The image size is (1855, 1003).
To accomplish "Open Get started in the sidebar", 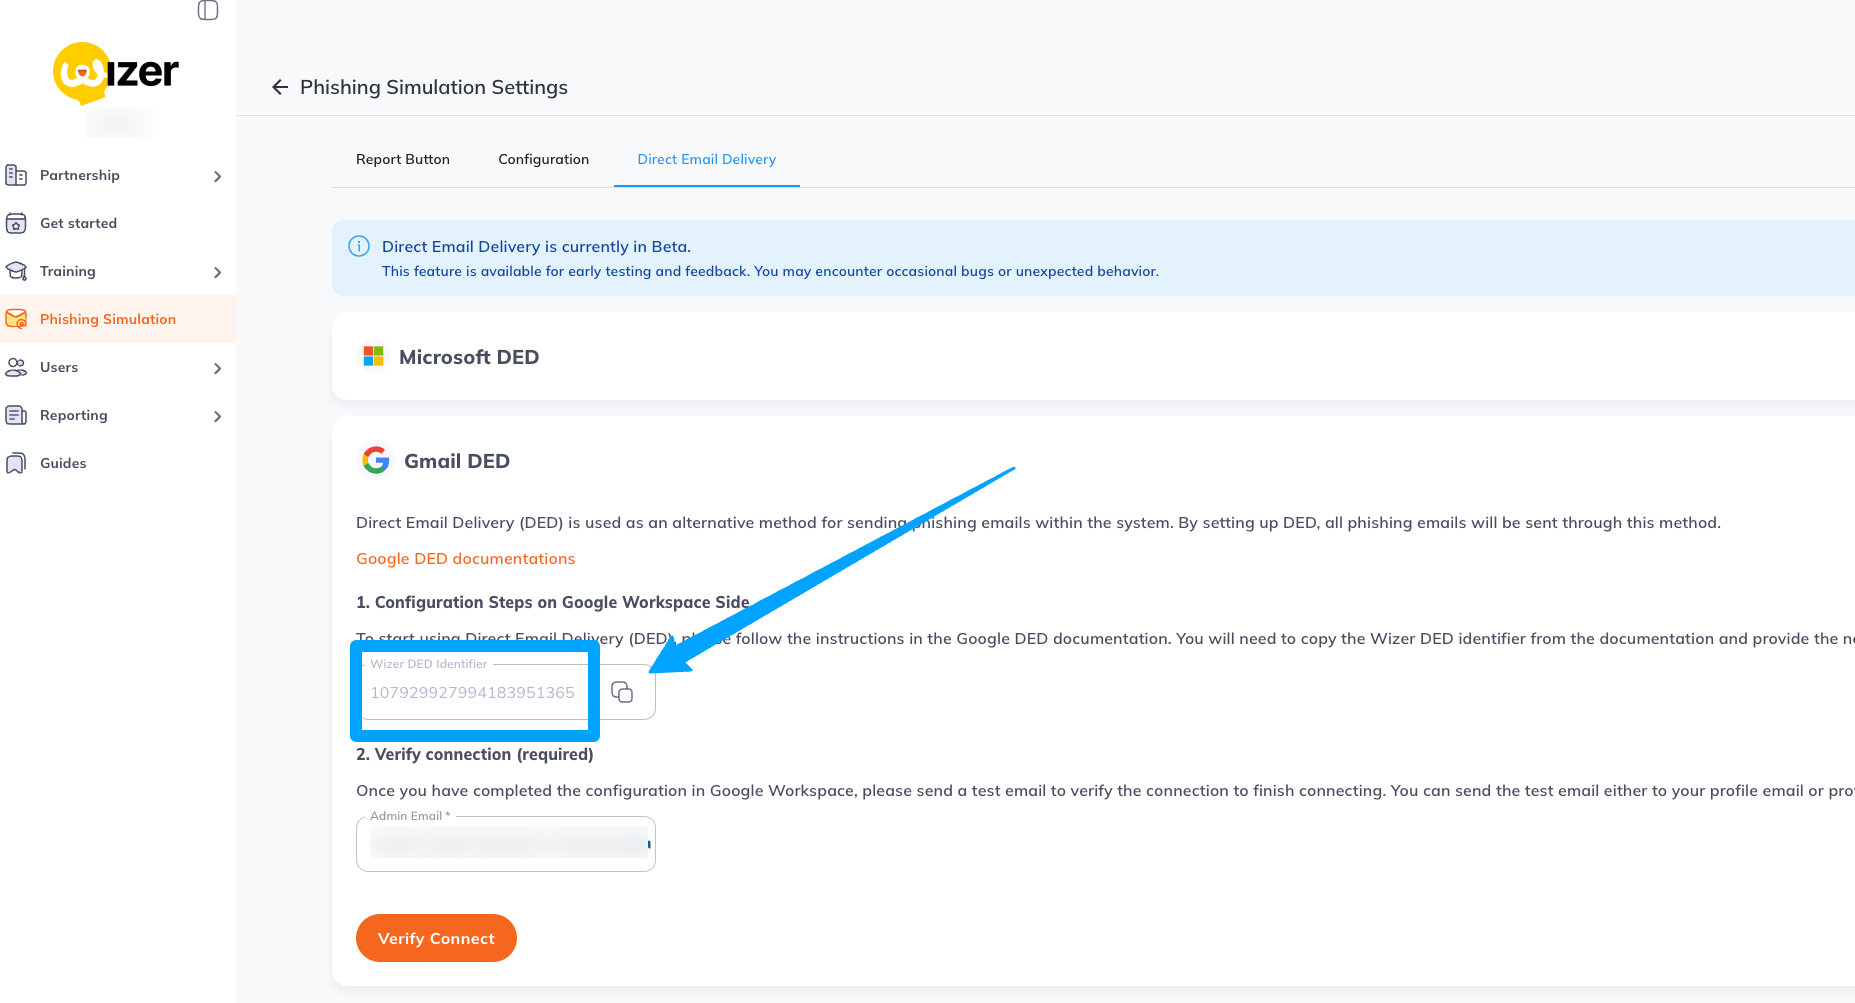I will click(118, 223).
